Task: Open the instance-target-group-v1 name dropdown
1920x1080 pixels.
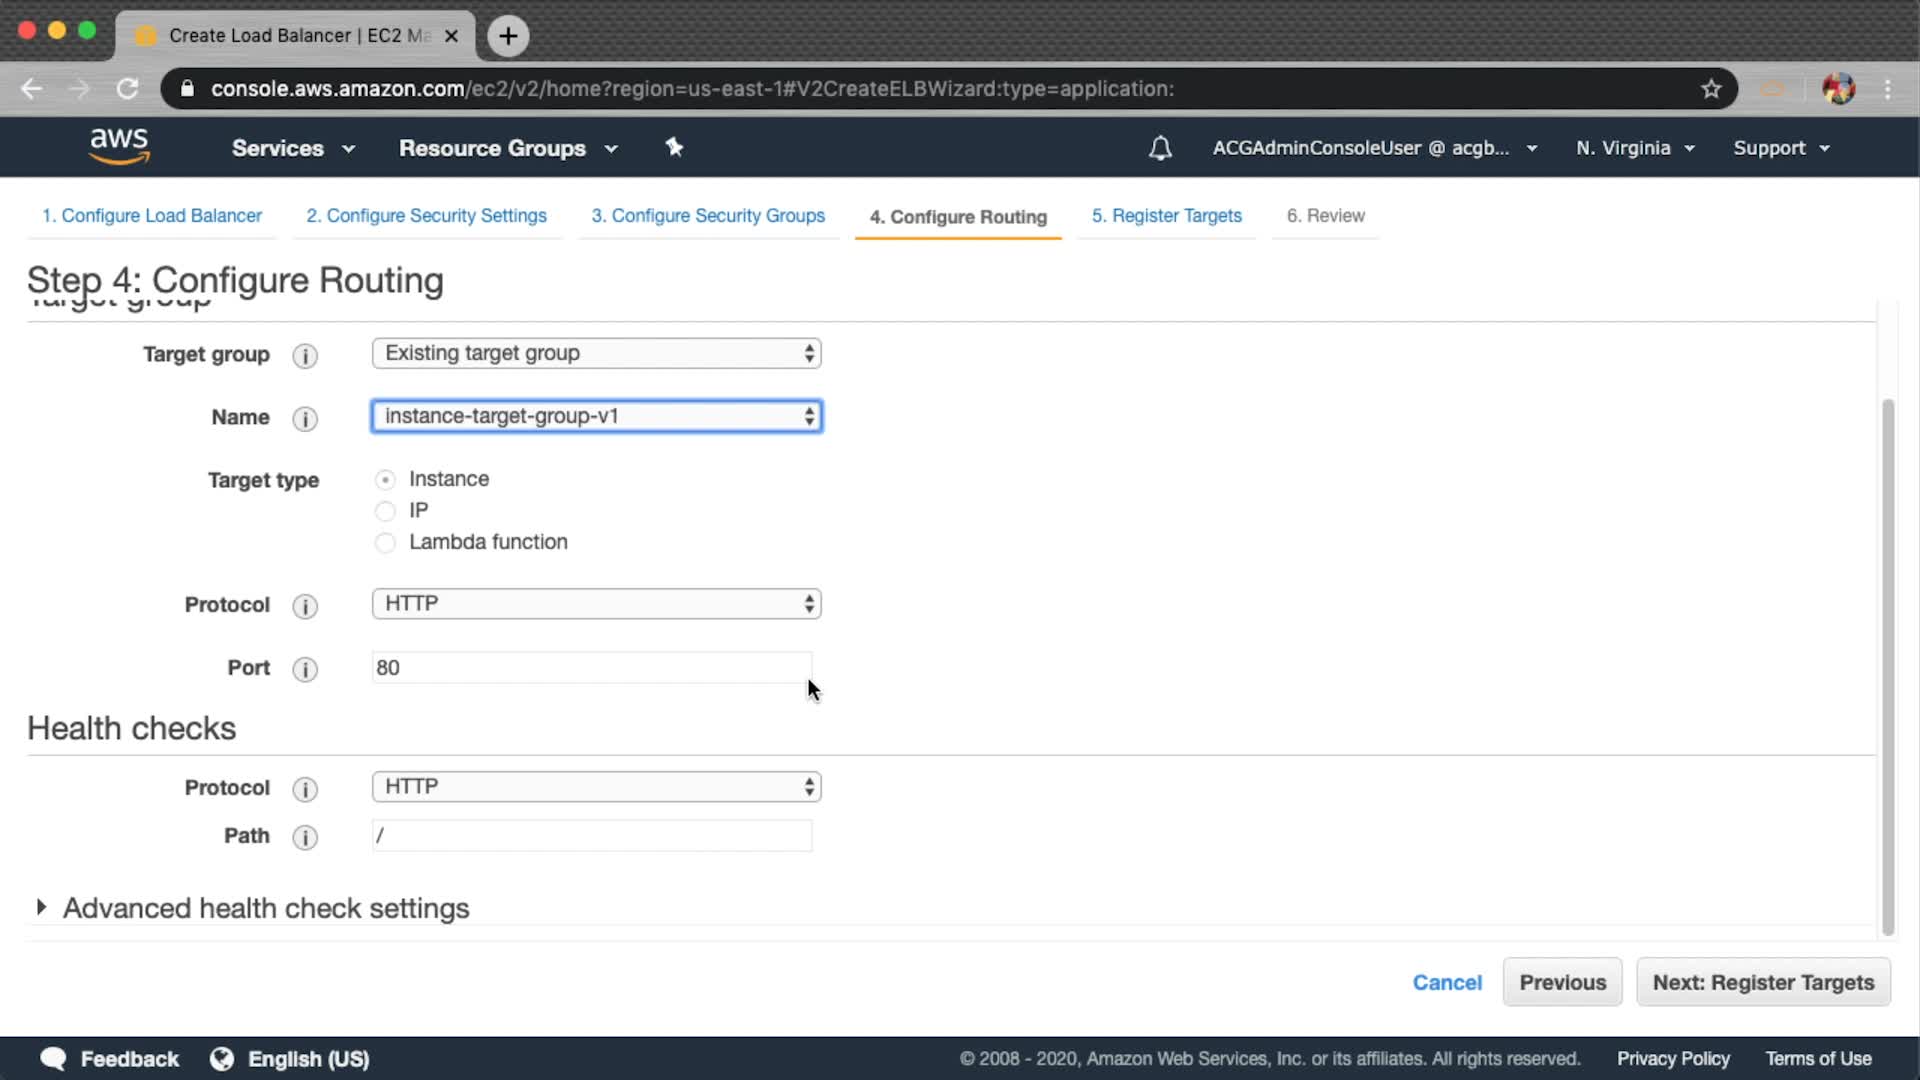Action: 596,416
